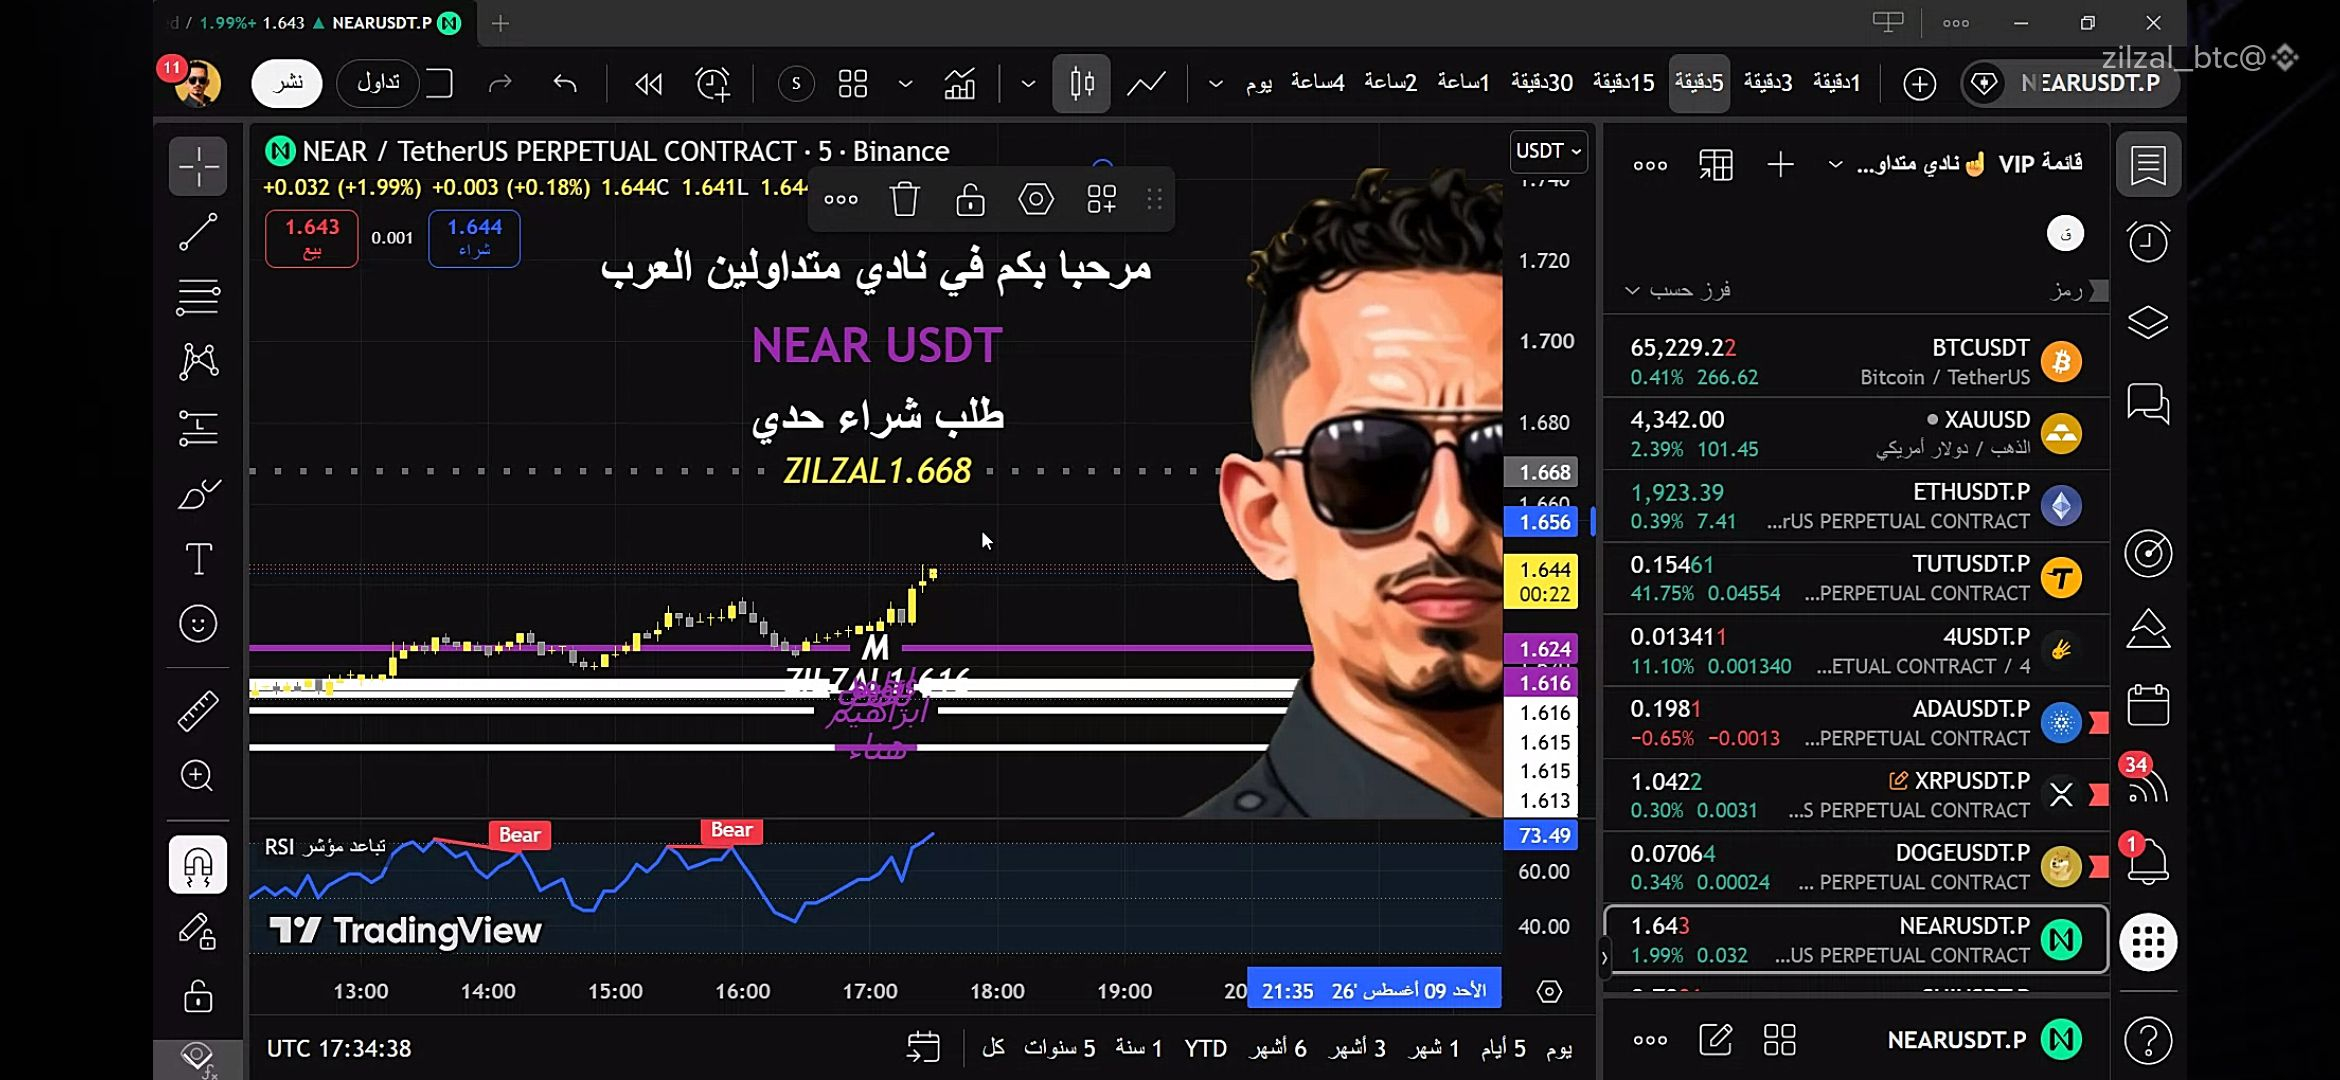Open notifications bell with badge 1
Viewport: 2340px width, 1080px height.
2148,860
